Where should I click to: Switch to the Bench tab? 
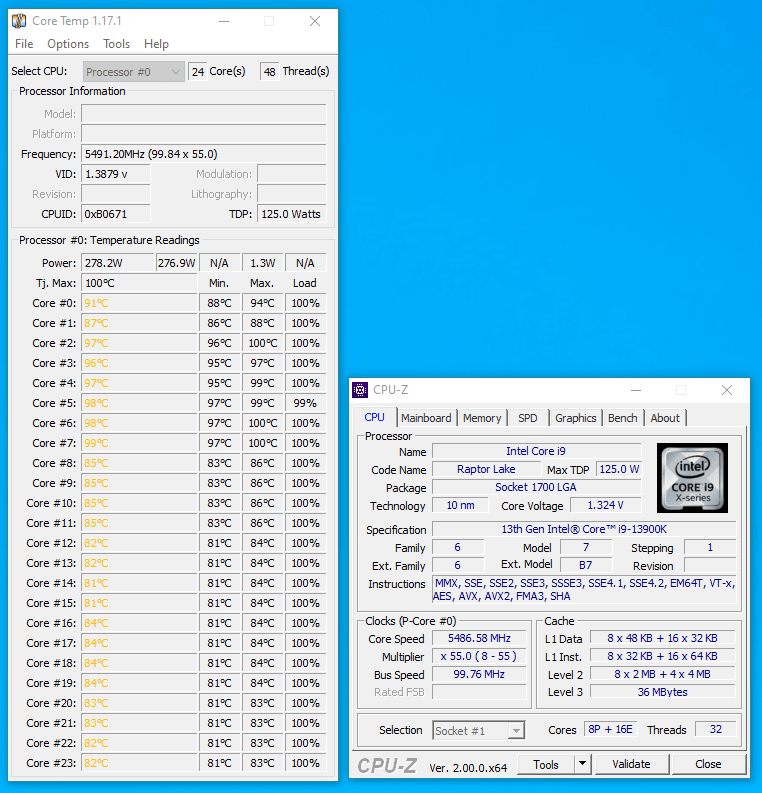pos(622,418)
